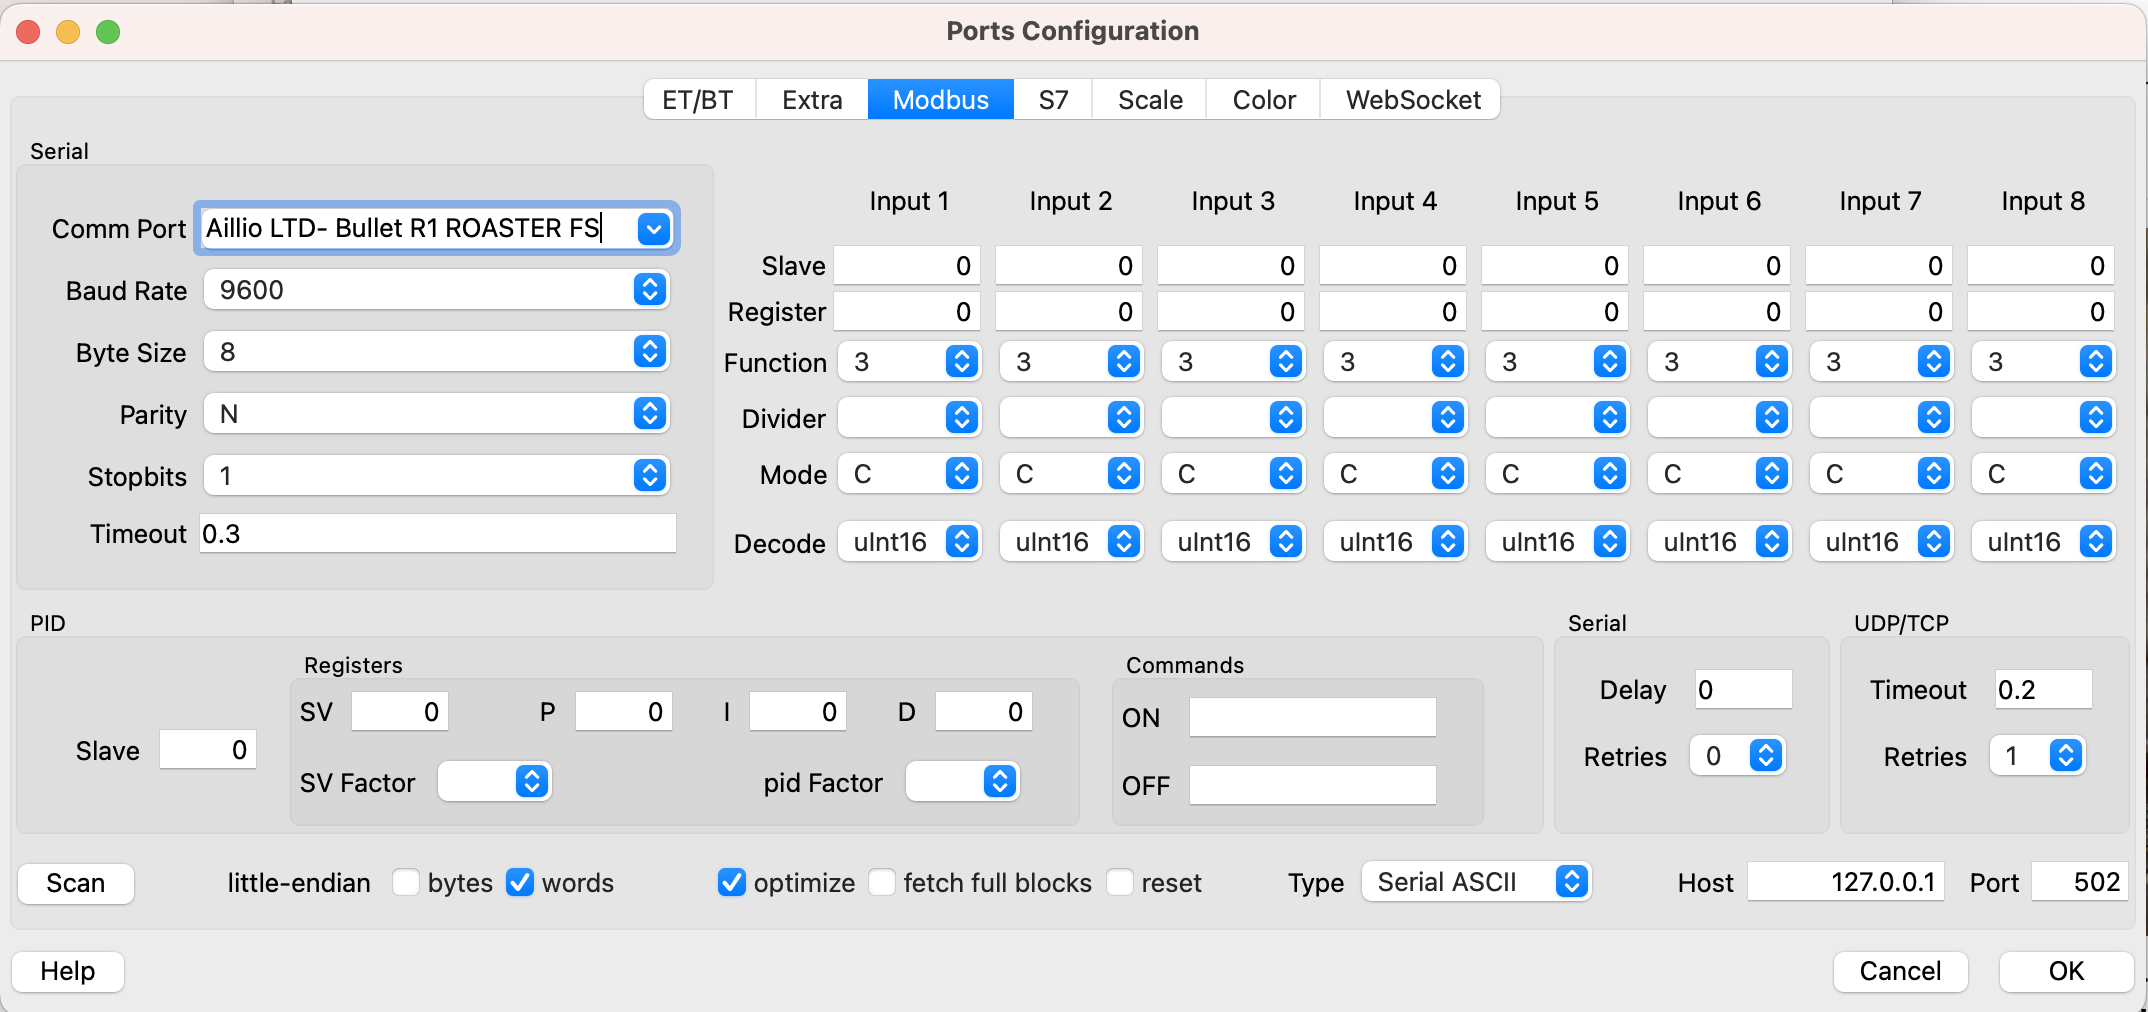Open Help for this dialog
The image size is (2148, 1012).
click(67, 970)
